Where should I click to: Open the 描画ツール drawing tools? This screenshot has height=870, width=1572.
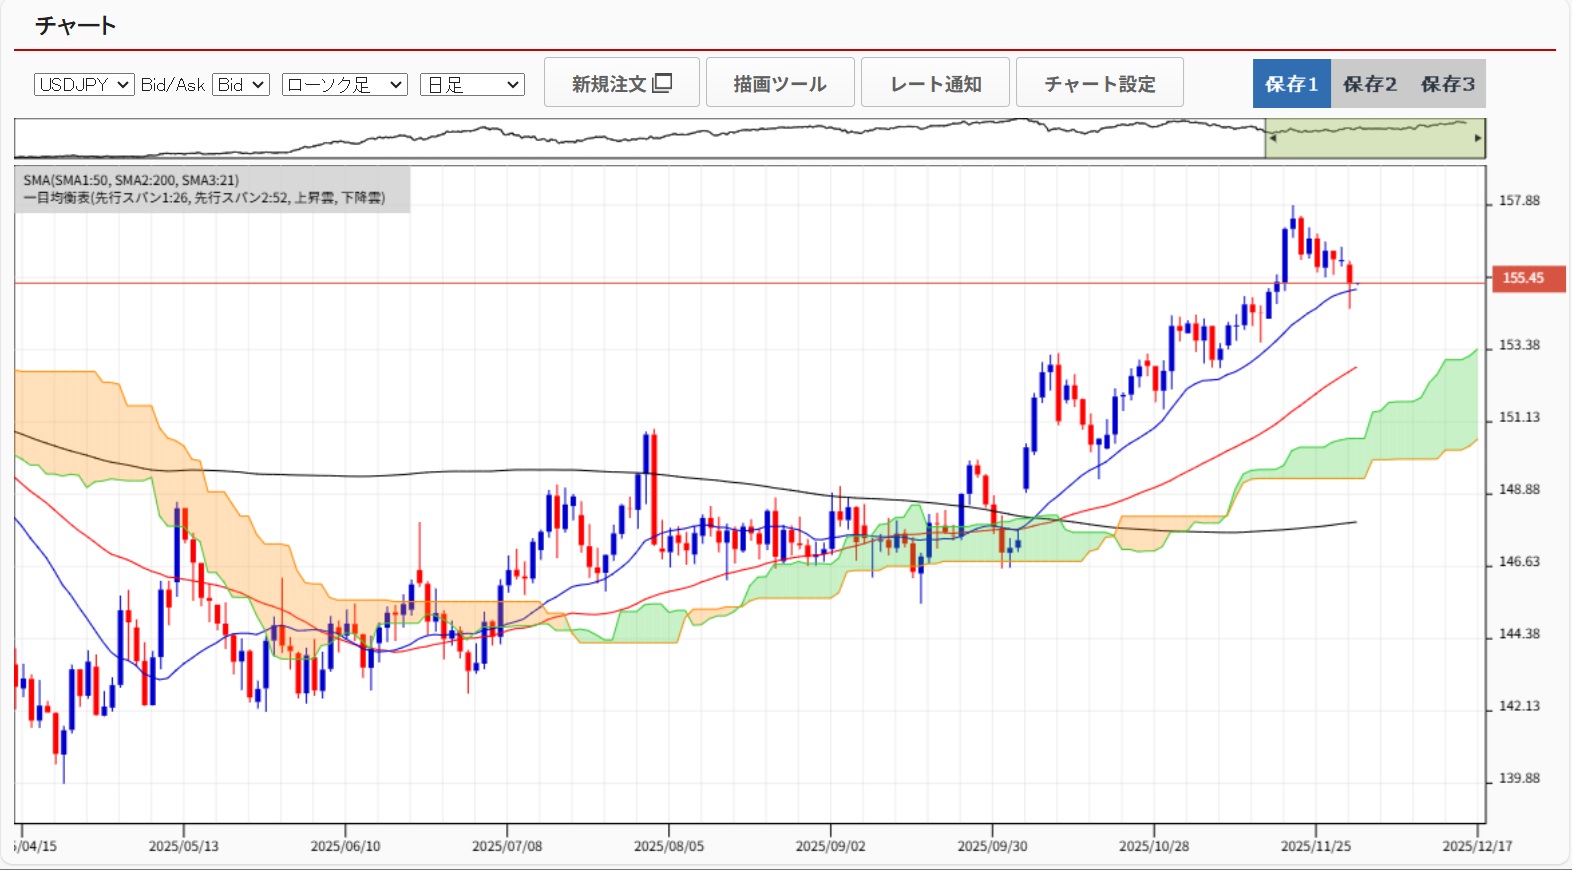[780, 83]
